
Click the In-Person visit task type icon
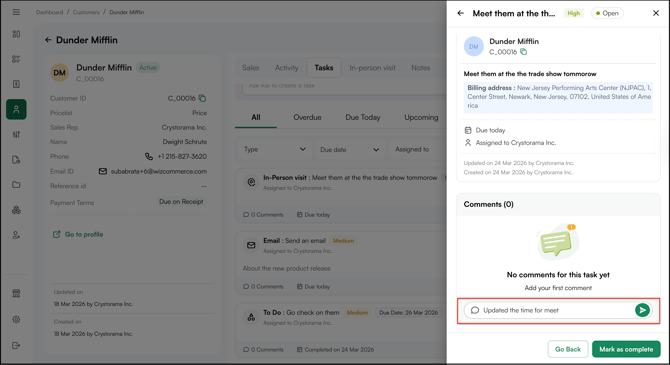pos(251,182)
